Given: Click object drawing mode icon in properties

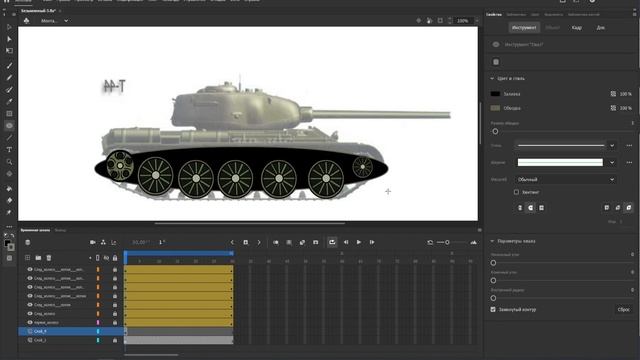Looking at the screenshot, I should click(x=496, y=62).
